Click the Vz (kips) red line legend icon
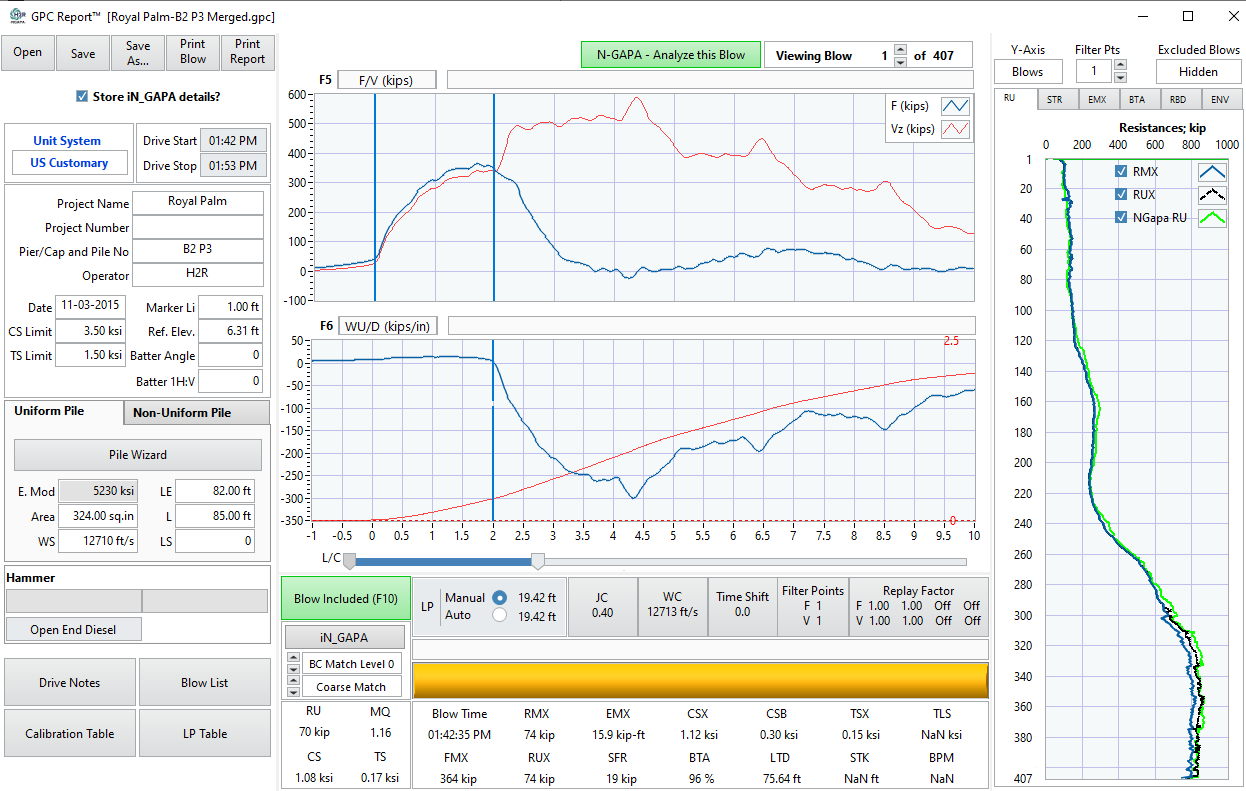 click(956, 129)
